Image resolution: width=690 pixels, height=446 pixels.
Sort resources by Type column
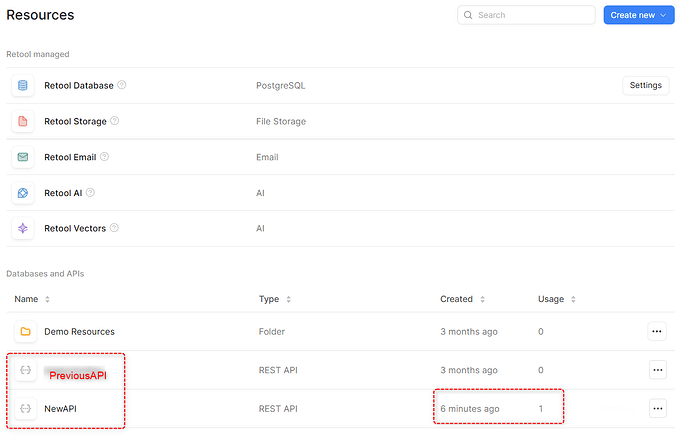coord(289,299)
